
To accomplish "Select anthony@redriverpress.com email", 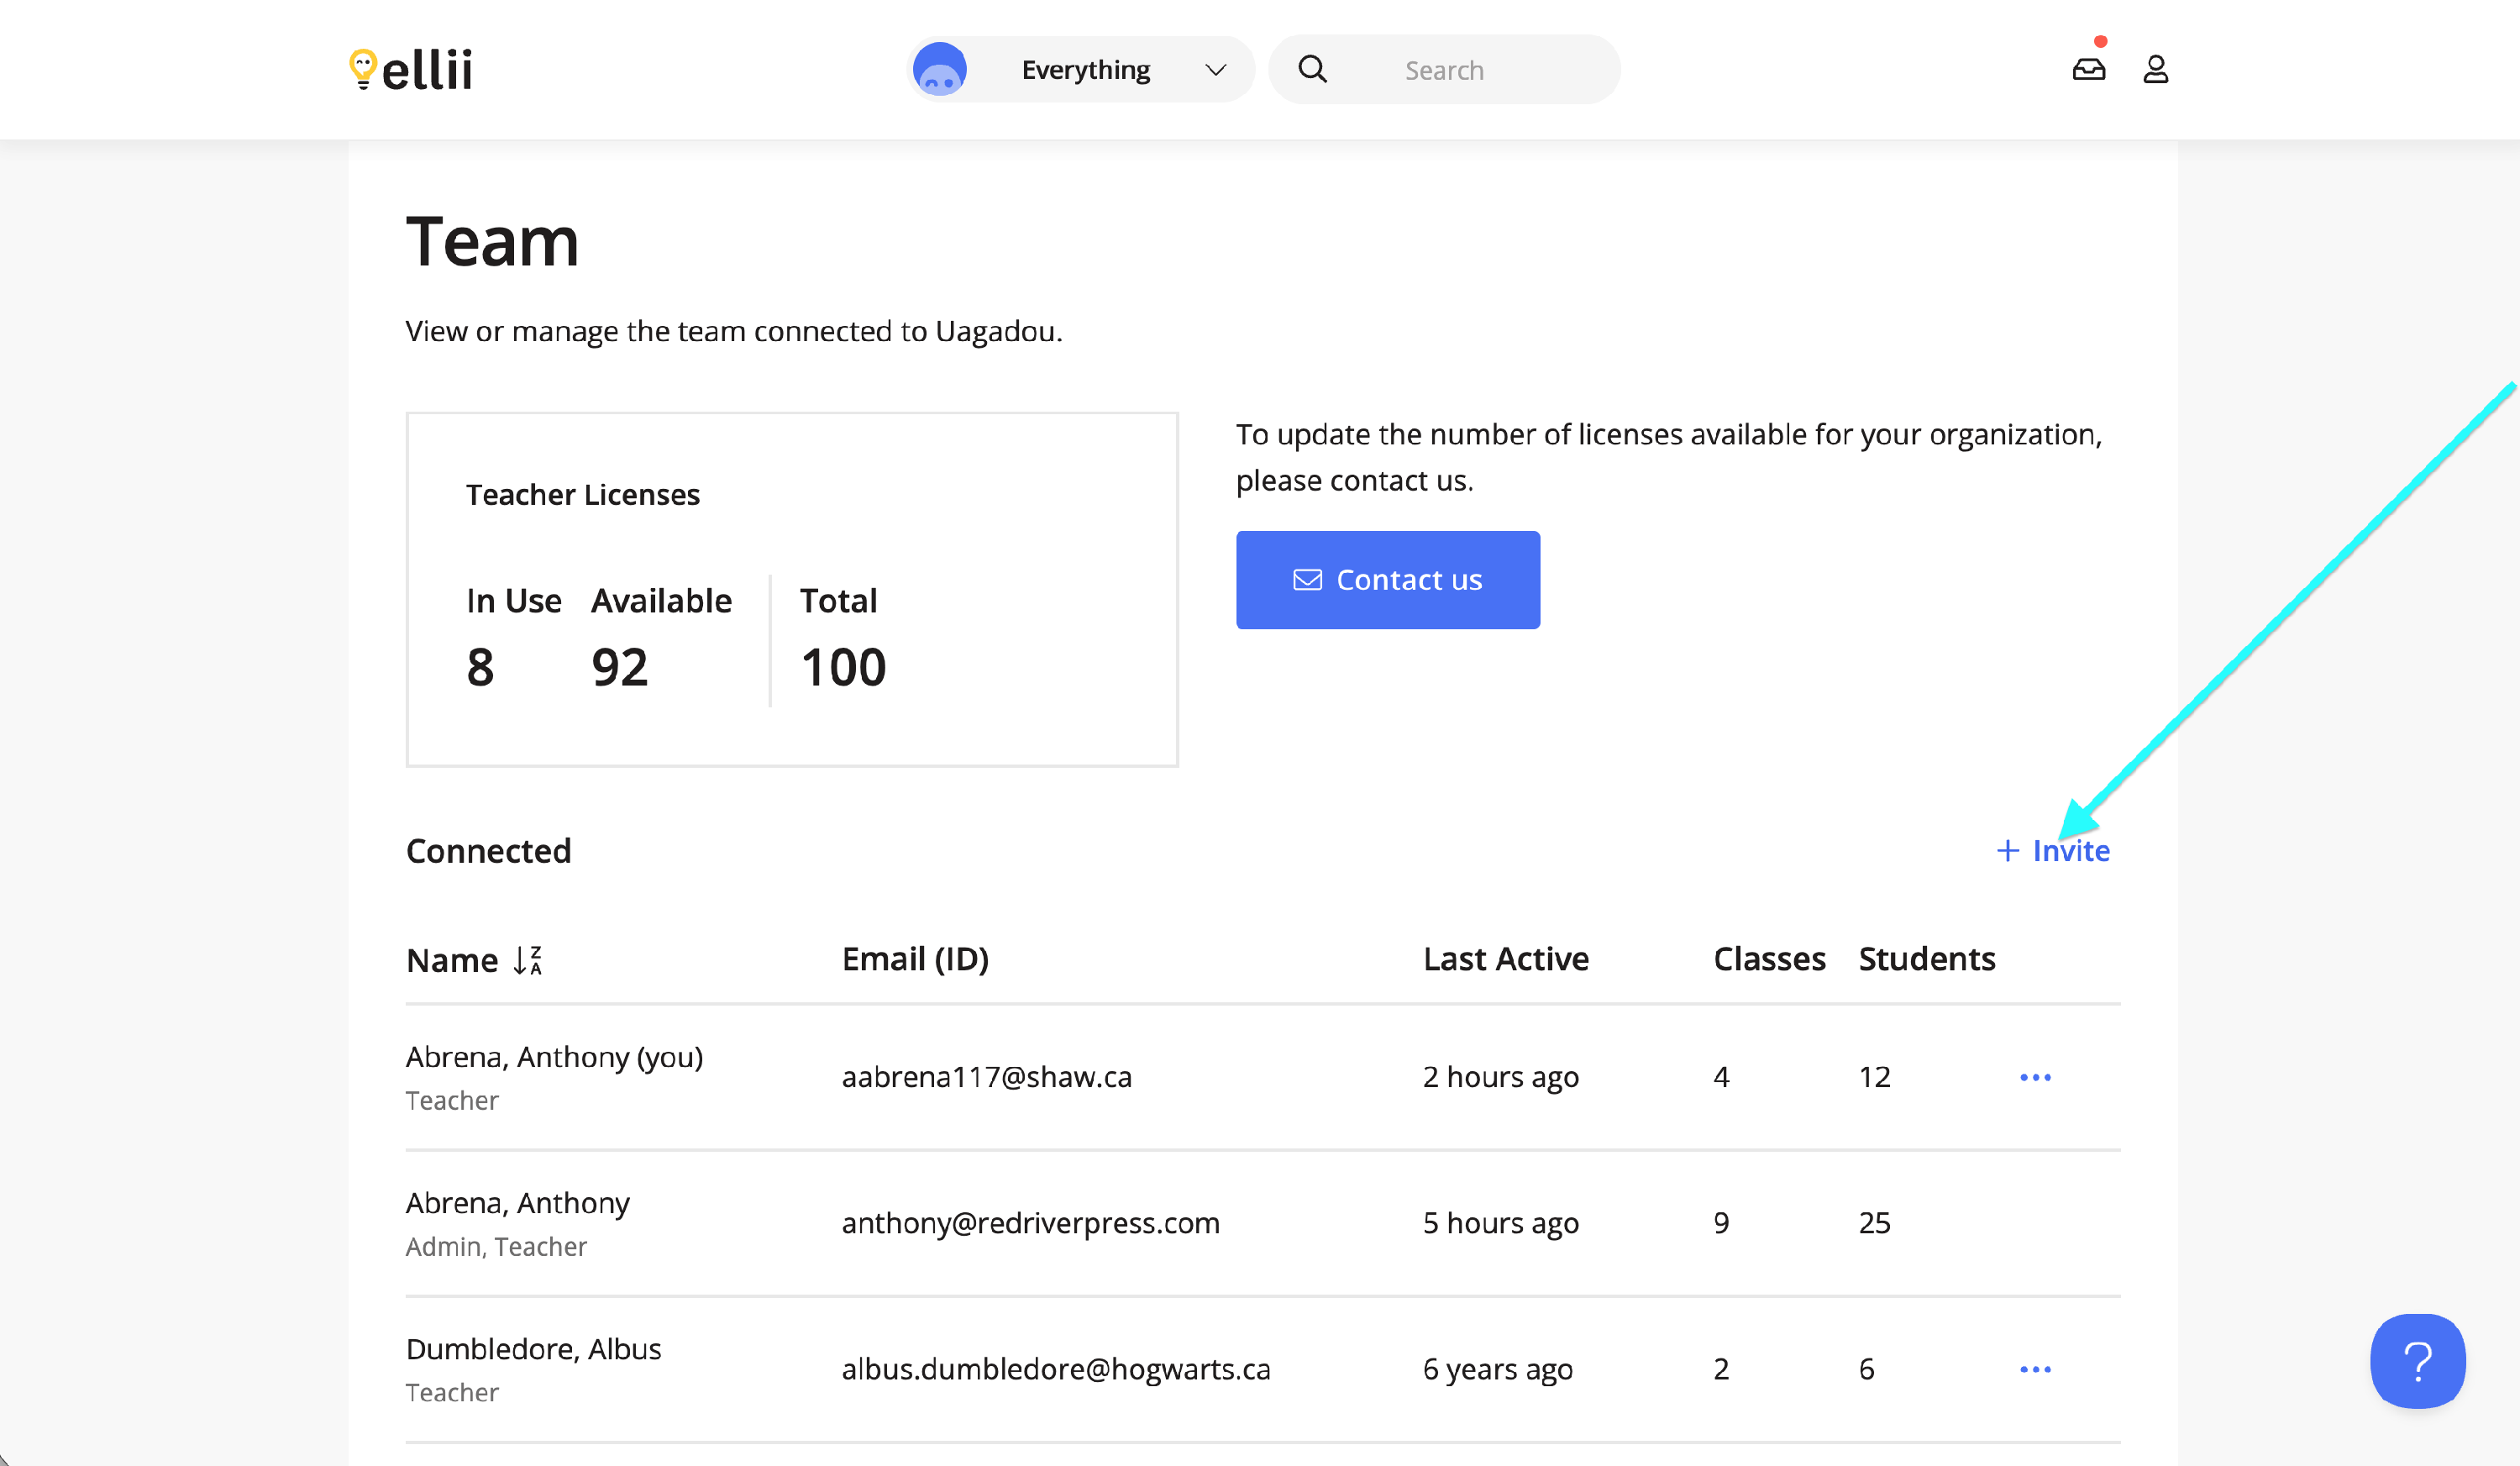I will pos(1030,1223).
